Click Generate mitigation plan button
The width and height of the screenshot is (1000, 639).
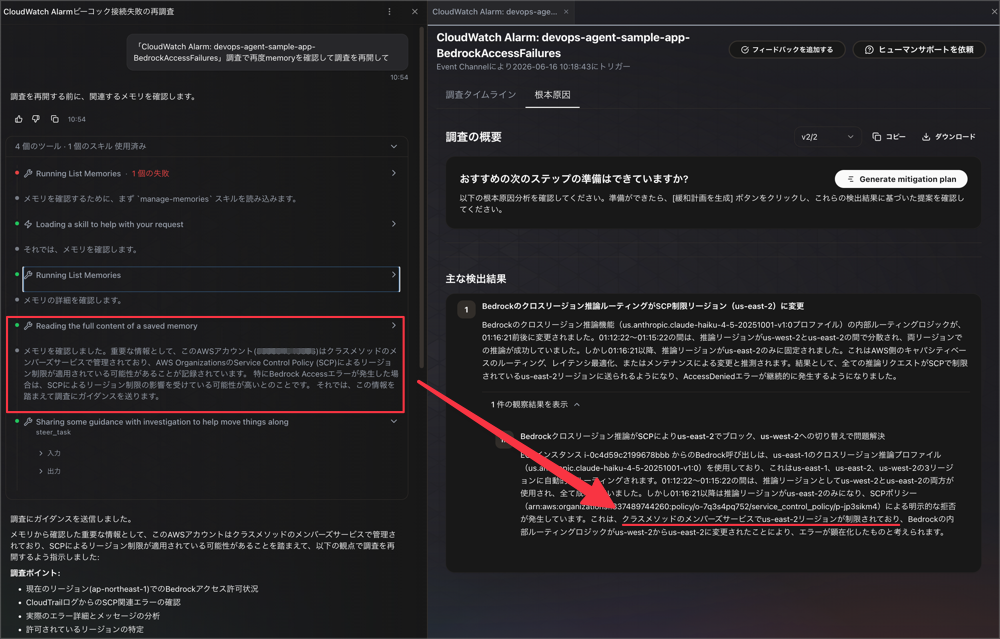[901, 179]
